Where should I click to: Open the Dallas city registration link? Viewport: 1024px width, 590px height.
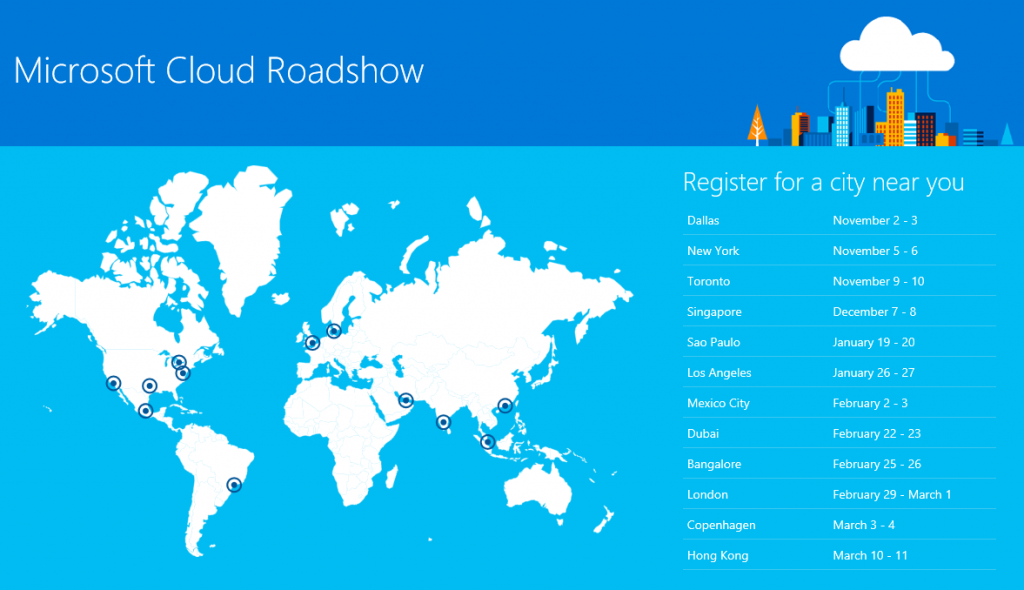pos(703,220)
